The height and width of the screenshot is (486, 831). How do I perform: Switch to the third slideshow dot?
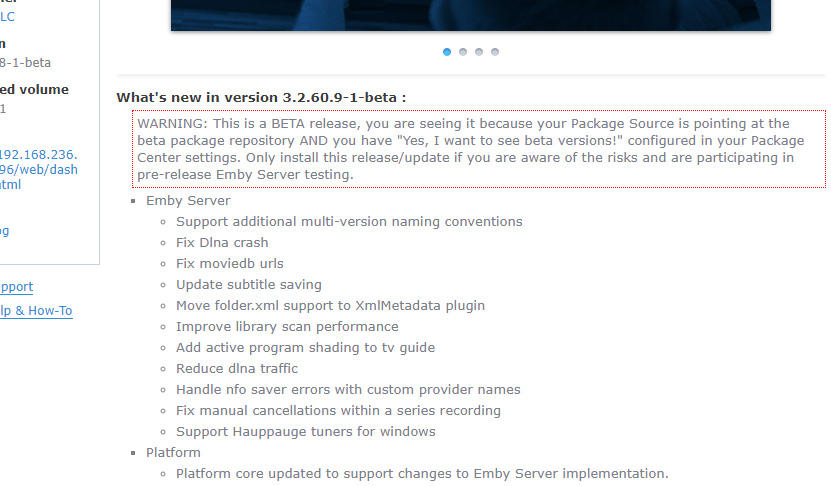coord(479,52)
